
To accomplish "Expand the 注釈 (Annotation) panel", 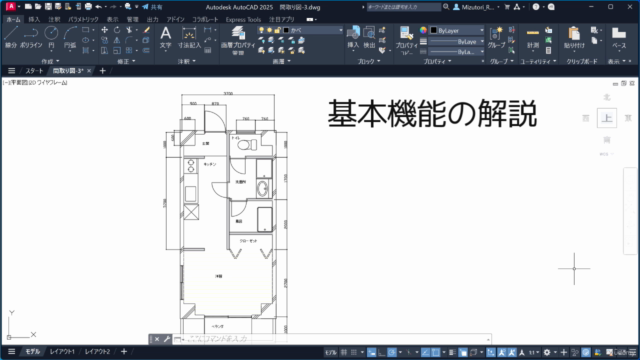I will click(x=187, y=61).
